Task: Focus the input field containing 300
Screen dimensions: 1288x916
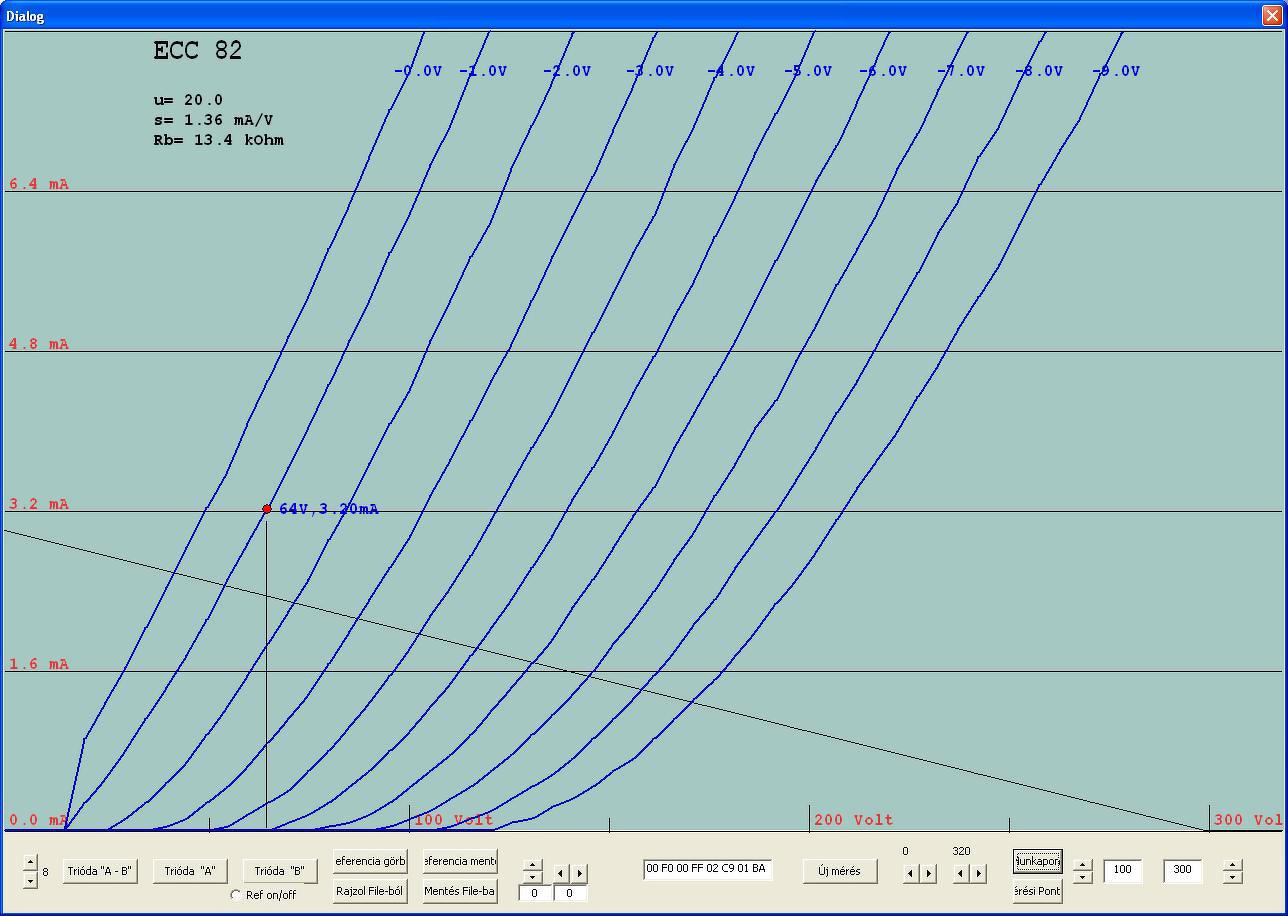Action: pyautogui.click(x=1183, y=870)
